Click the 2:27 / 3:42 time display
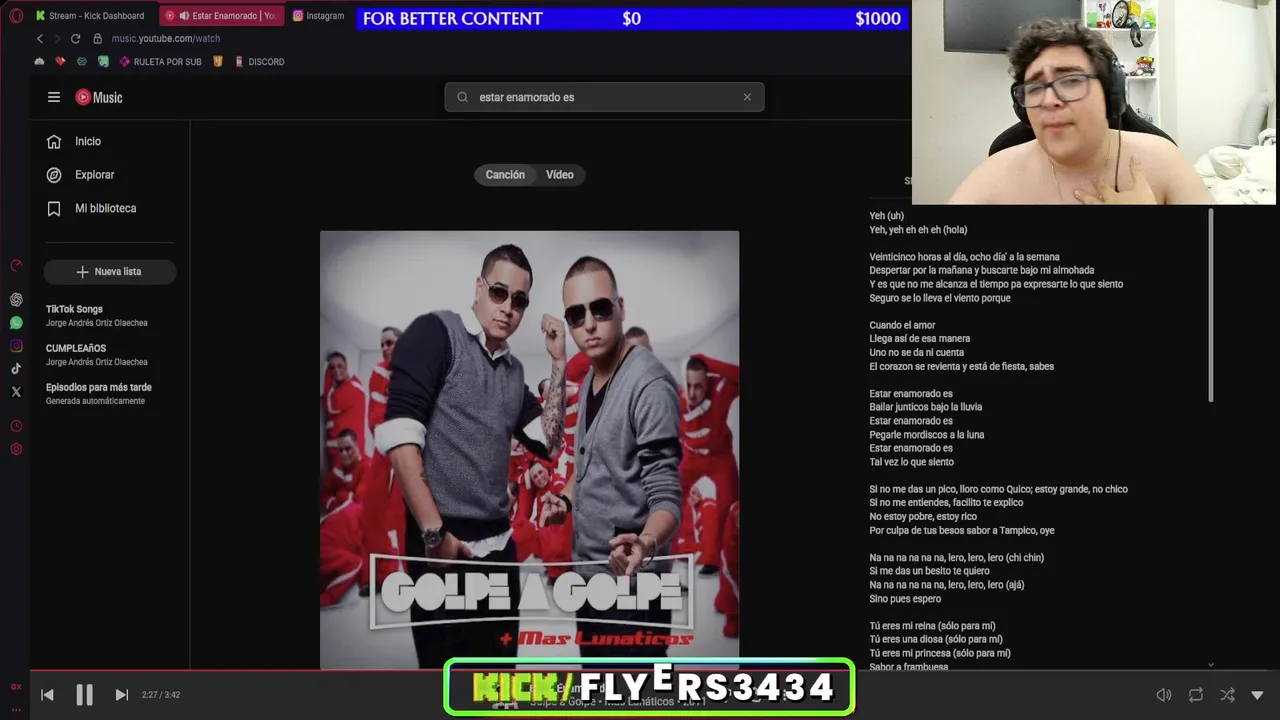 (x=161, y=695)
